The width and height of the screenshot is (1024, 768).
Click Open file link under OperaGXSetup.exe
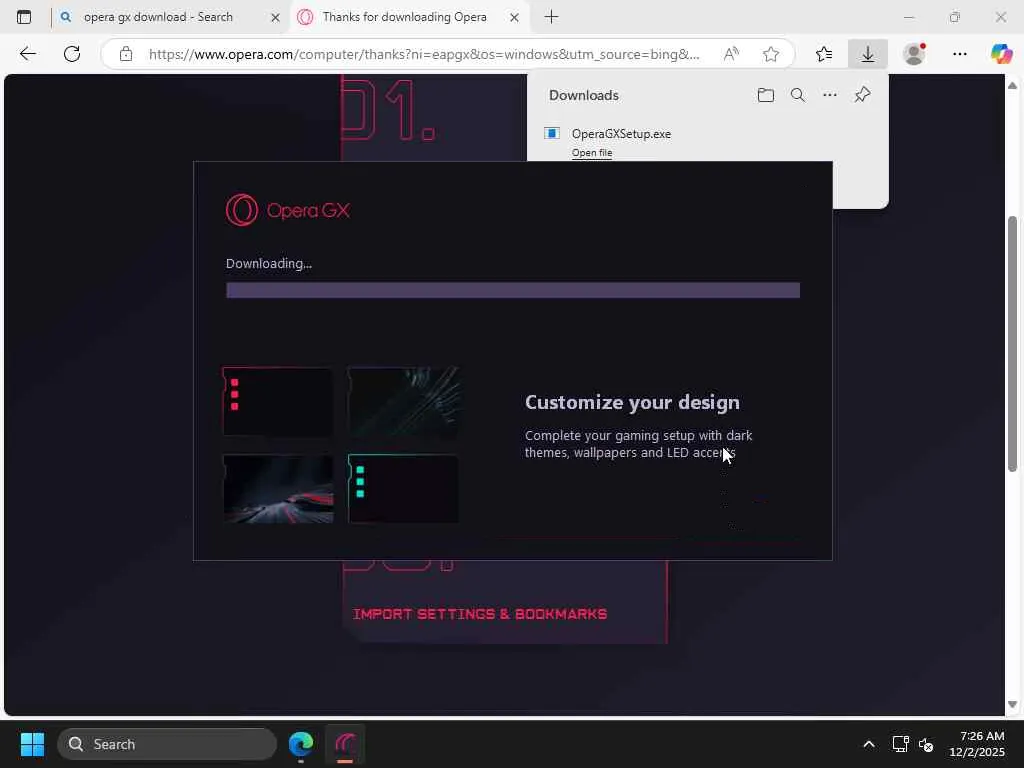click(592, 153)
